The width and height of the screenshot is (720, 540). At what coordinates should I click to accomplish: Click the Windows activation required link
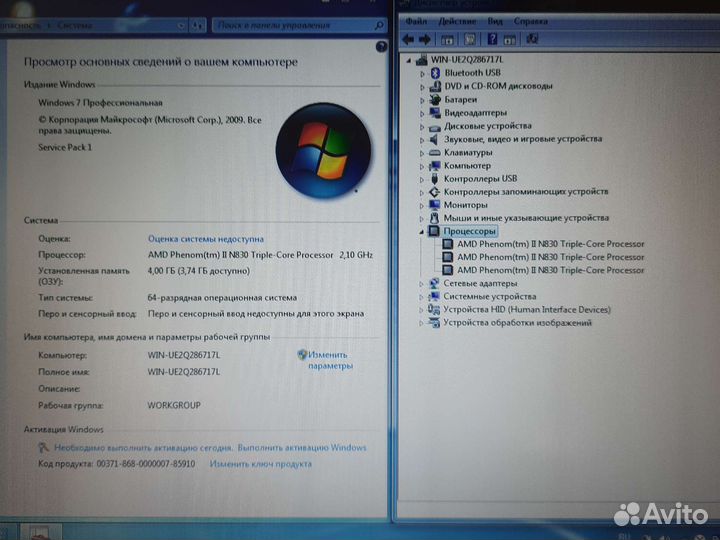tap(211, 448)
